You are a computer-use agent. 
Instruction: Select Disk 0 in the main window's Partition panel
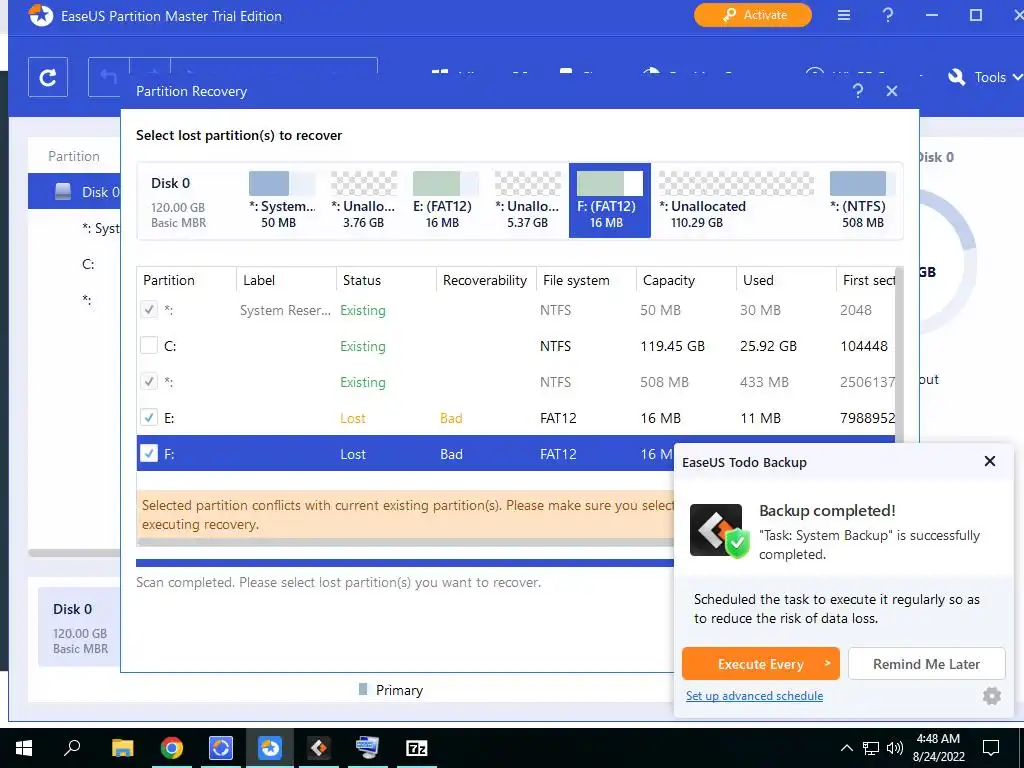[74, 191]
